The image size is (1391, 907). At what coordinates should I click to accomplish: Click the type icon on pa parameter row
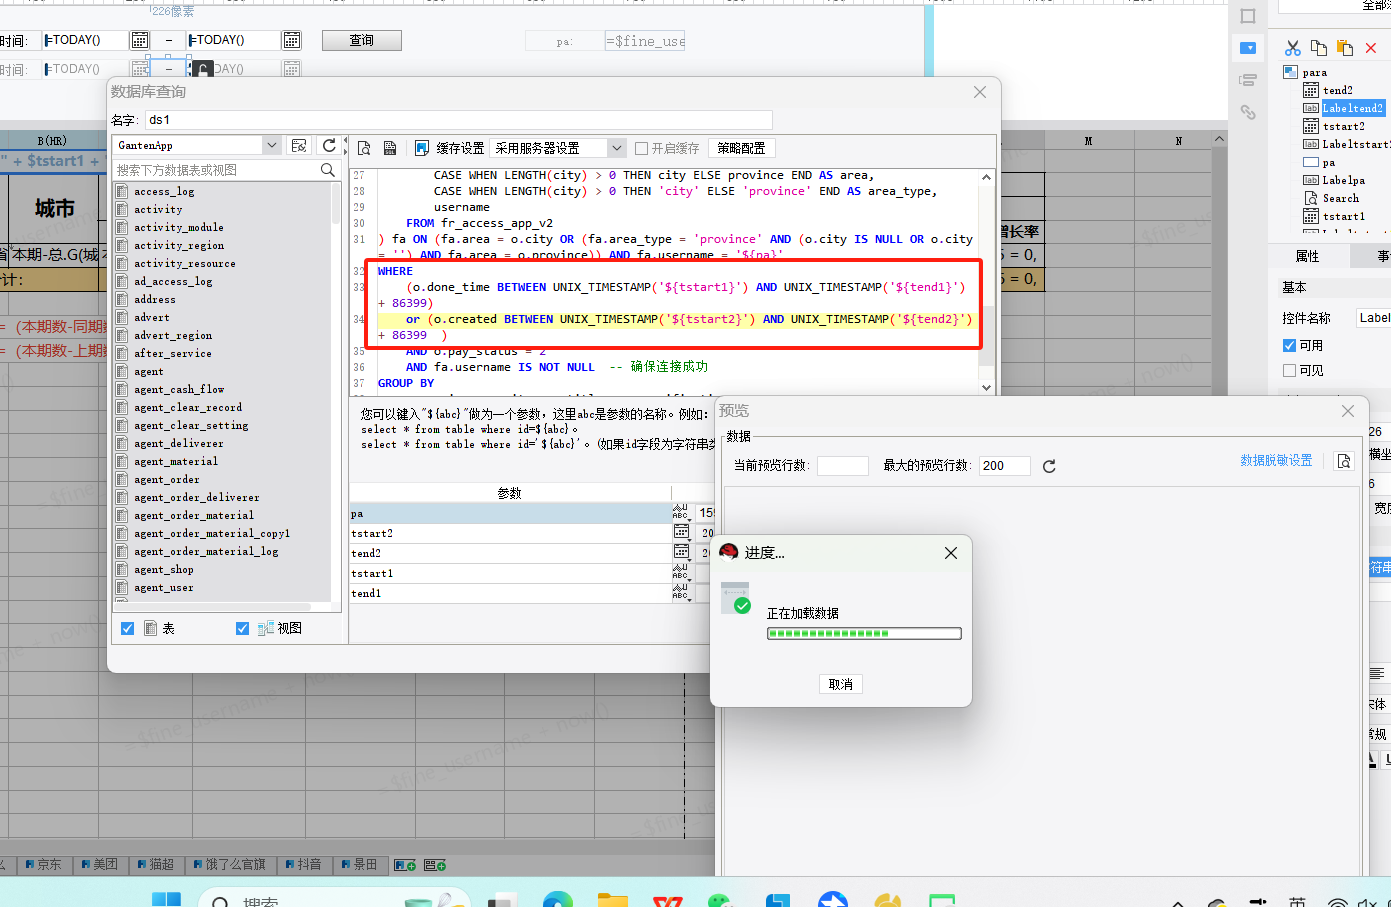coord(681,513)
